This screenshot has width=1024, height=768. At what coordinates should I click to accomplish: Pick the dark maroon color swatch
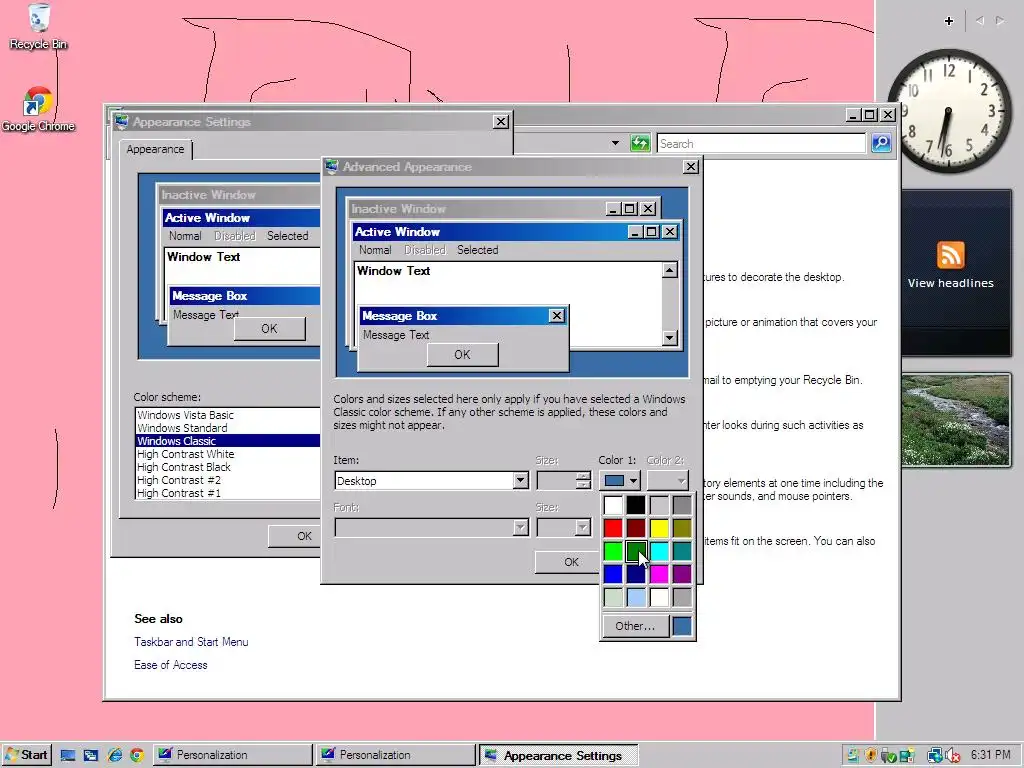636,528
